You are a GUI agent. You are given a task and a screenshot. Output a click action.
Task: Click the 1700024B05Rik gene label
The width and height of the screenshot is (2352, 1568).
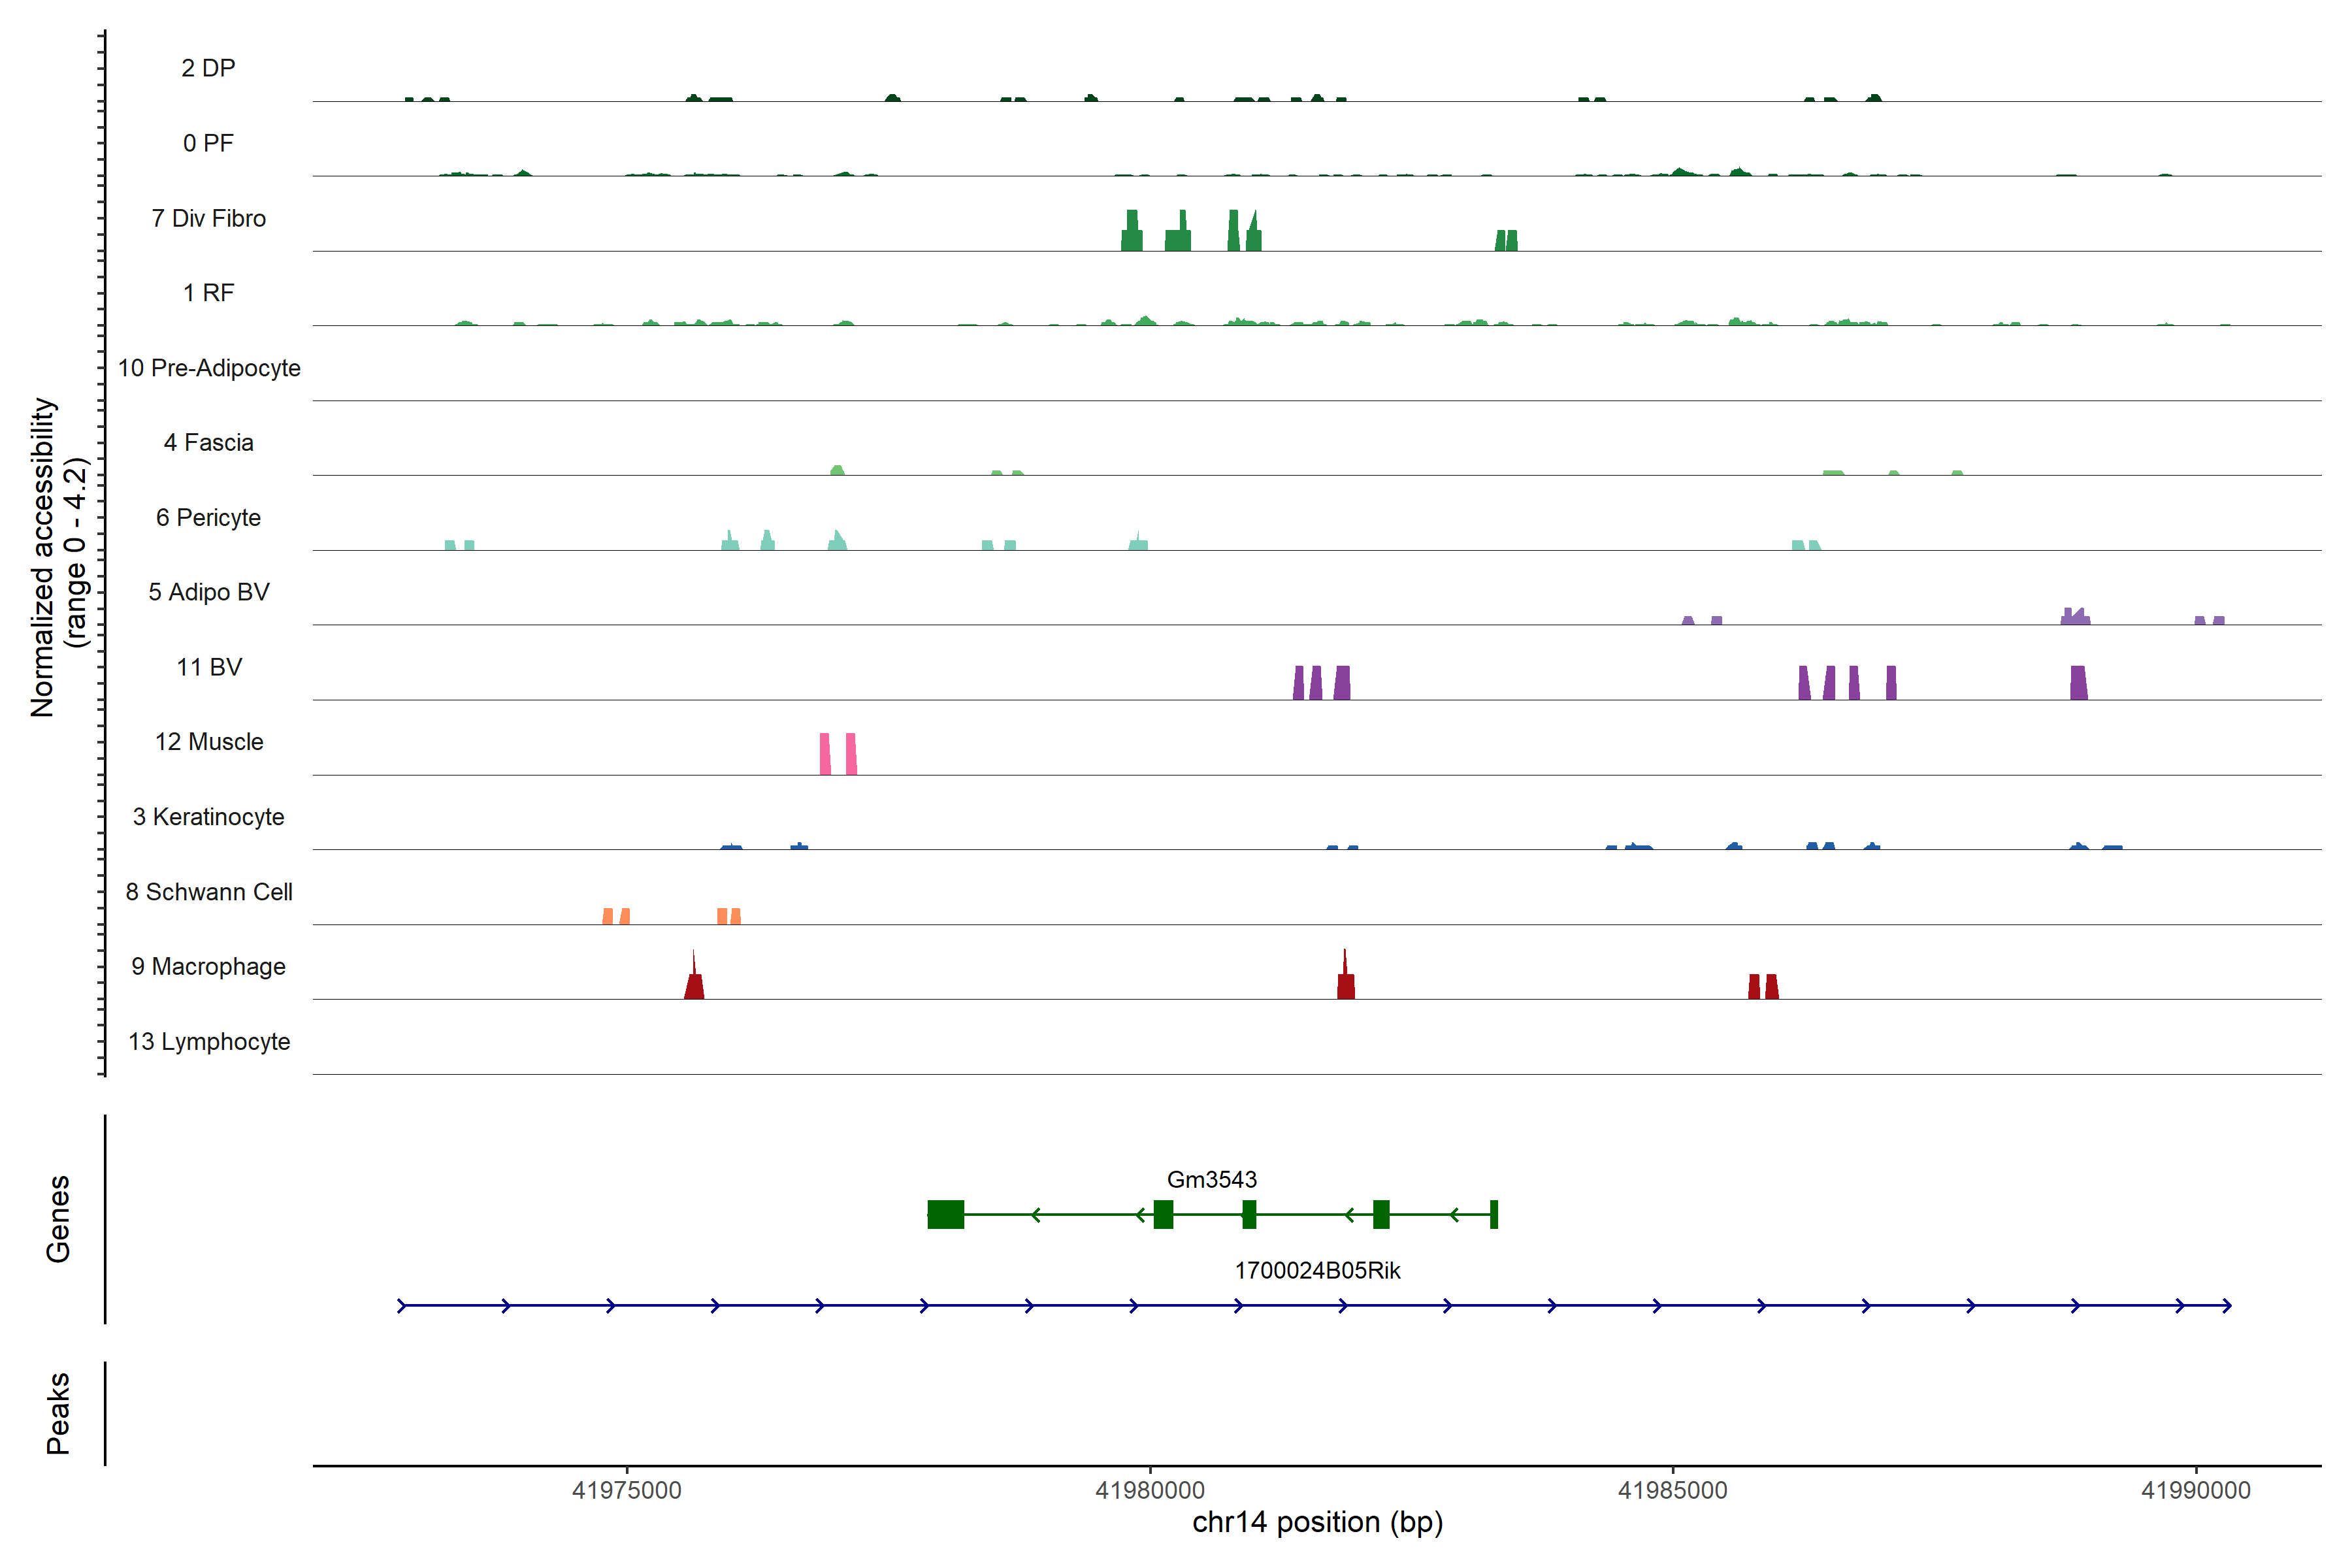1317,1270
